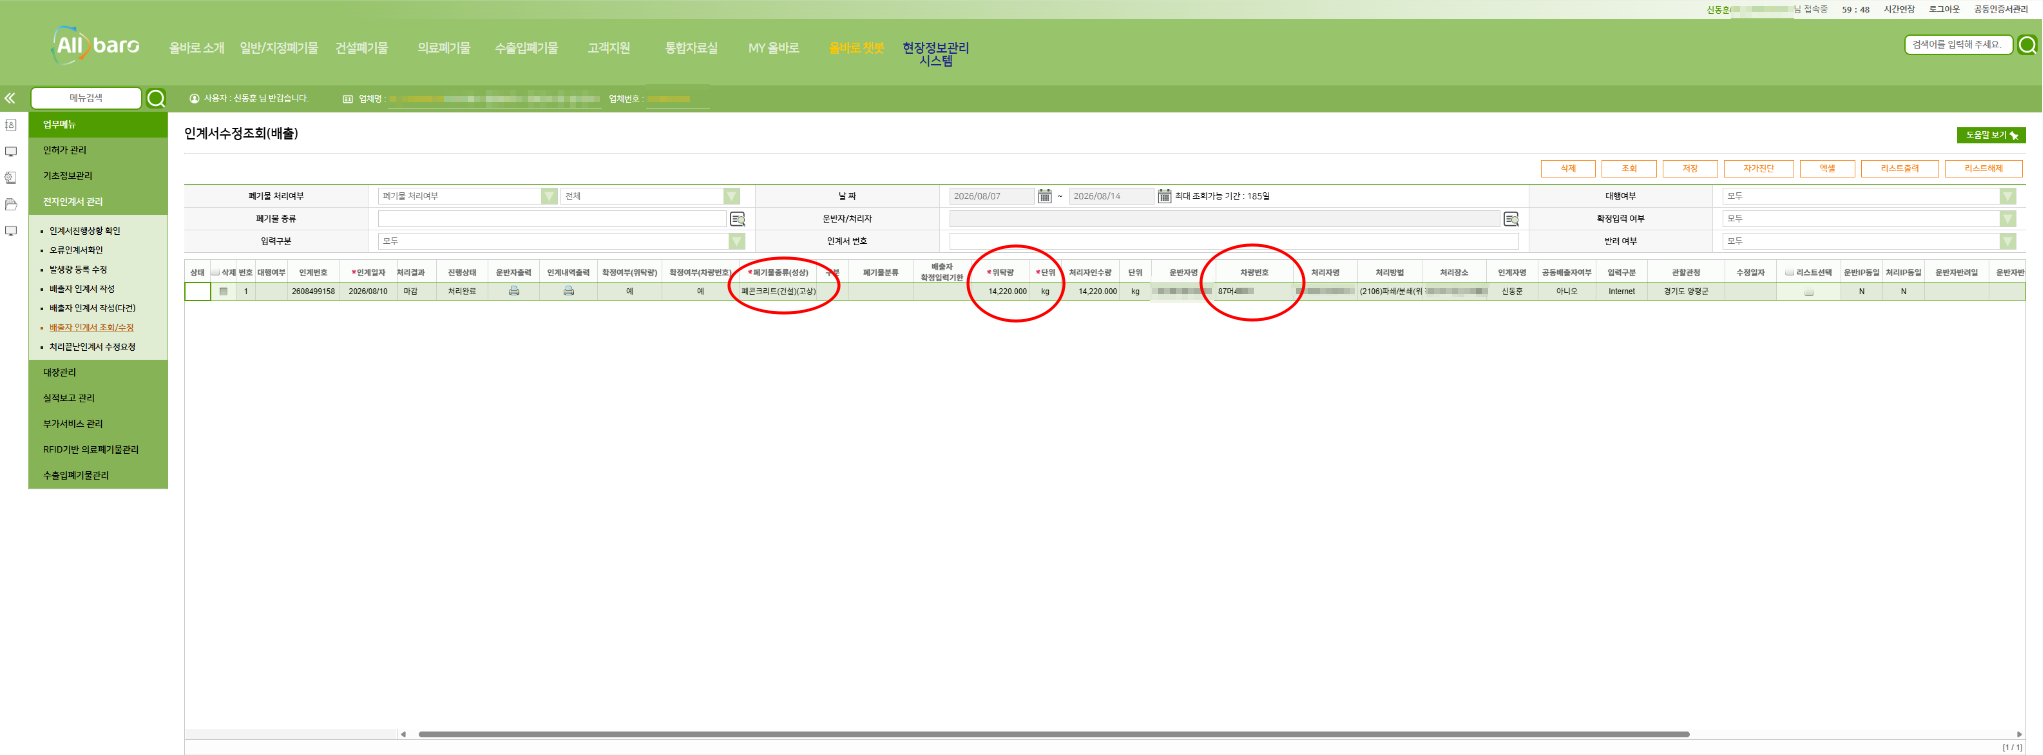This screenshot has width=2043, height=755.
Task: Click the folder icon in the left rail
Action: pos(11,204)
